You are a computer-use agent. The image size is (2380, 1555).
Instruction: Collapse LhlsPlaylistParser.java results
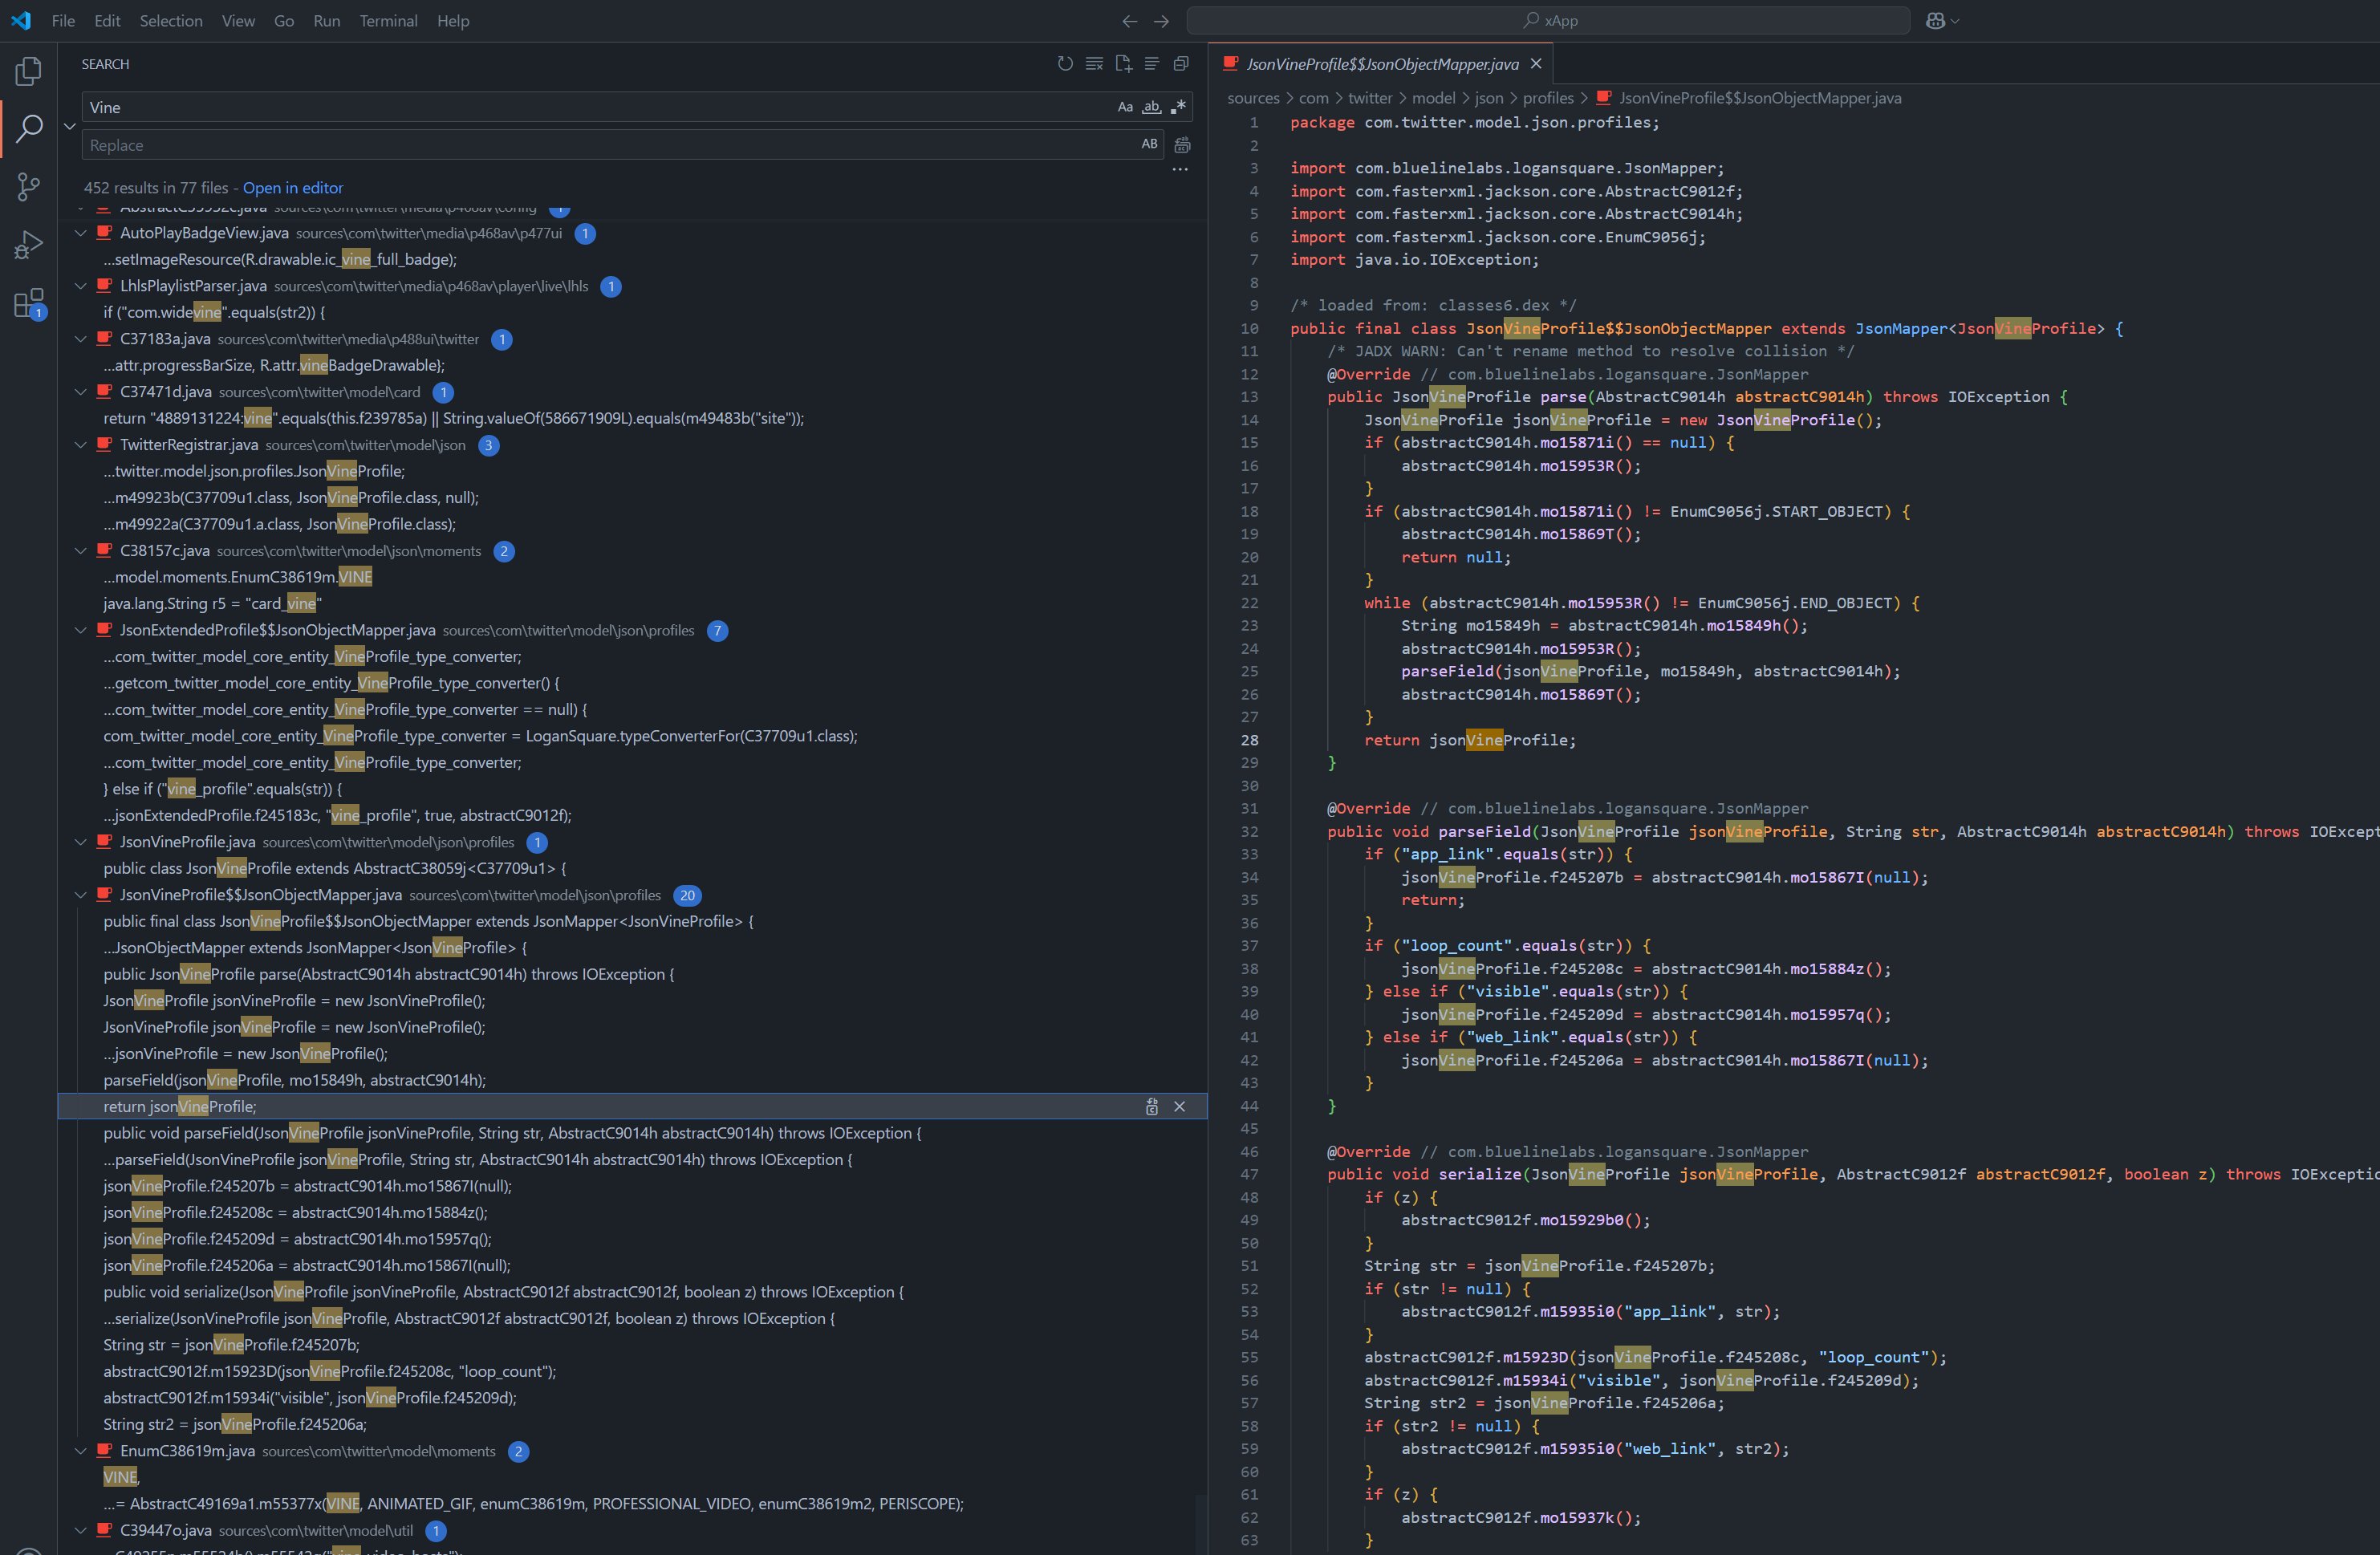80,286
